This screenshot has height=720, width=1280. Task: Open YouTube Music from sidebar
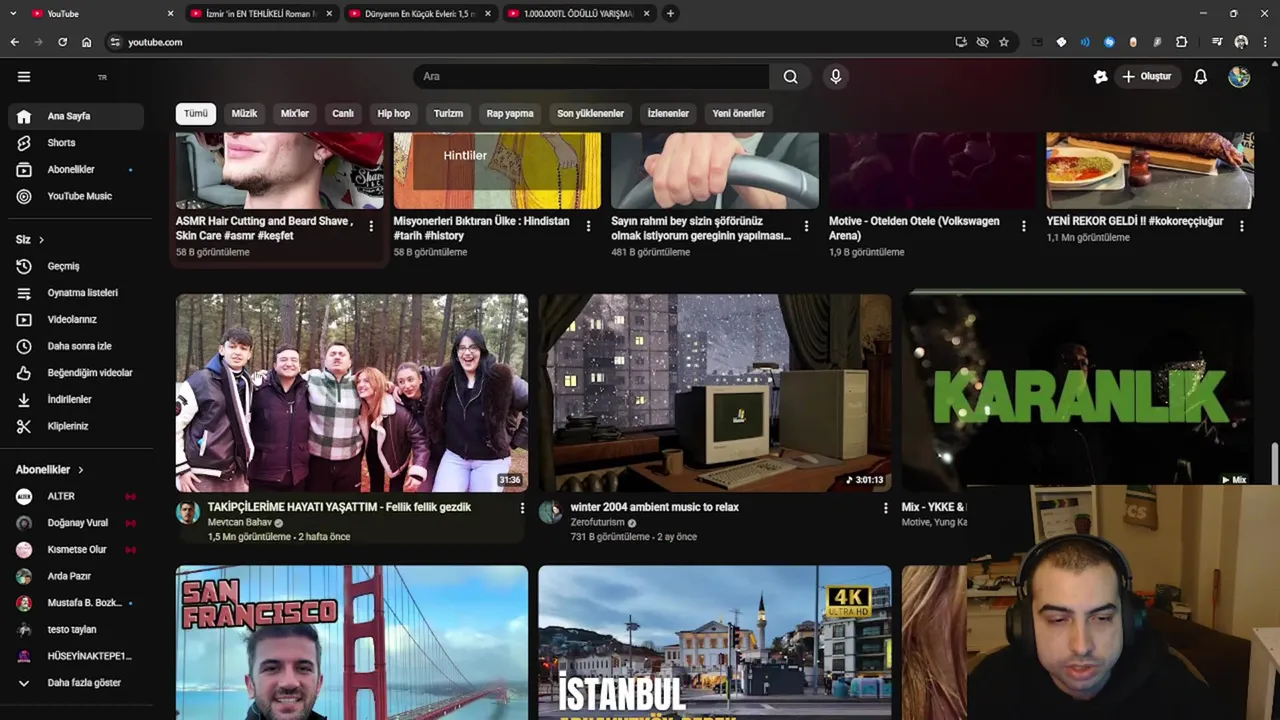pyautogui.click(x=76, y=196)
